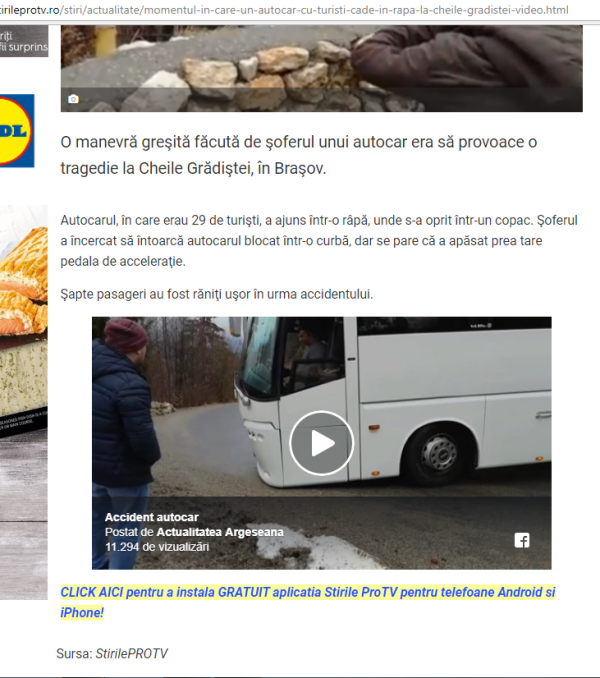Open the Actualitatea Argeseana page link

pos(220,532)
